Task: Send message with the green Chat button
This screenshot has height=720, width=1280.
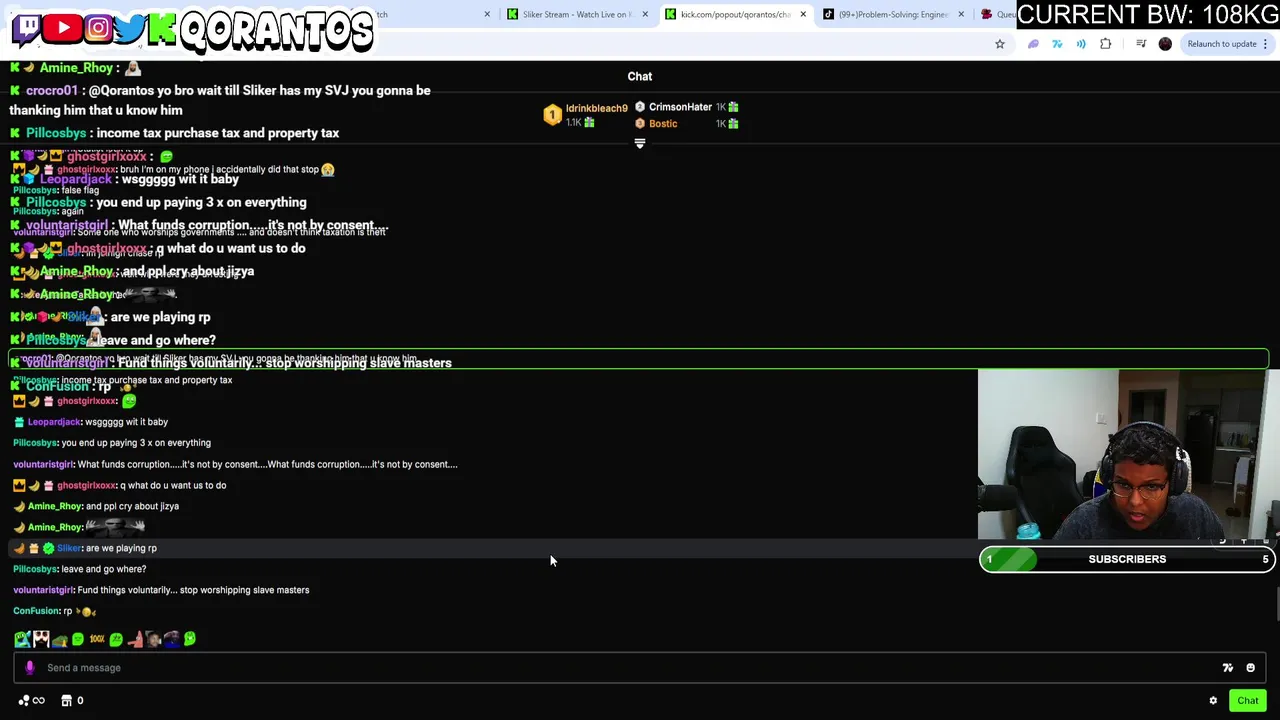Action: [x=1248, y=701]
